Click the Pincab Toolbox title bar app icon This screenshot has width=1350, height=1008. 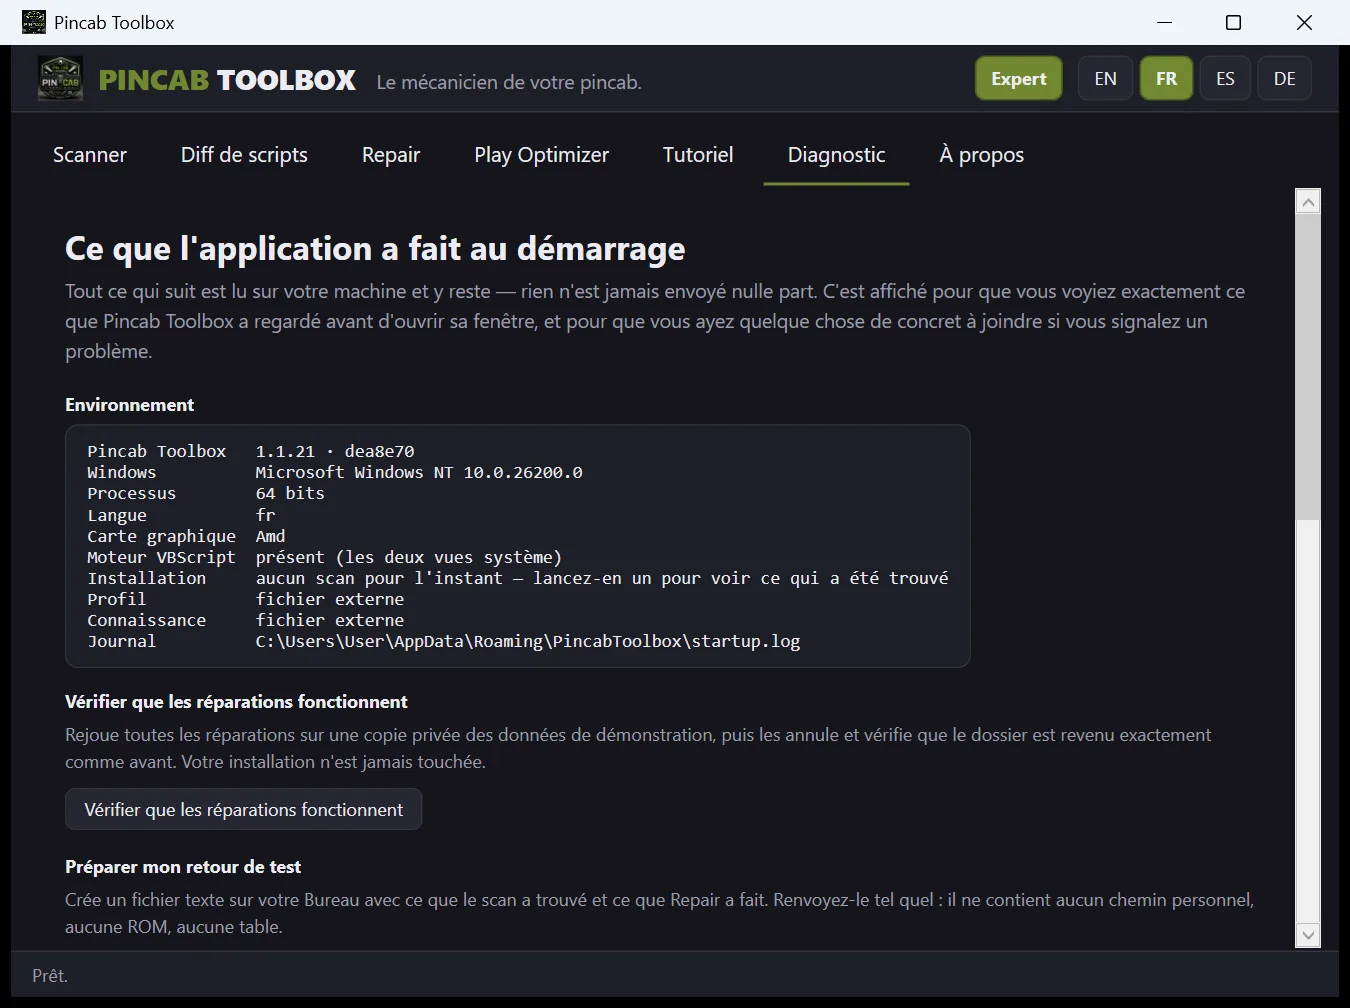click(34, 22)
